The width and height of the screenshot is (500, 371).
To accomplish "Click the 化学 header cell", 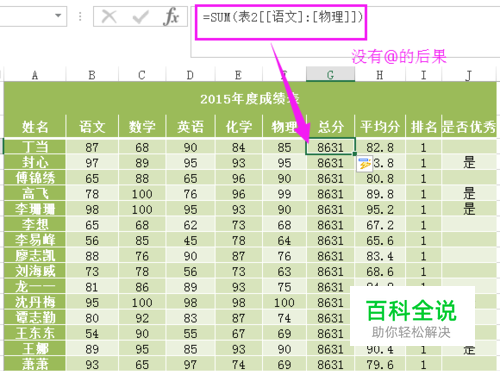I will click(239, 127).
